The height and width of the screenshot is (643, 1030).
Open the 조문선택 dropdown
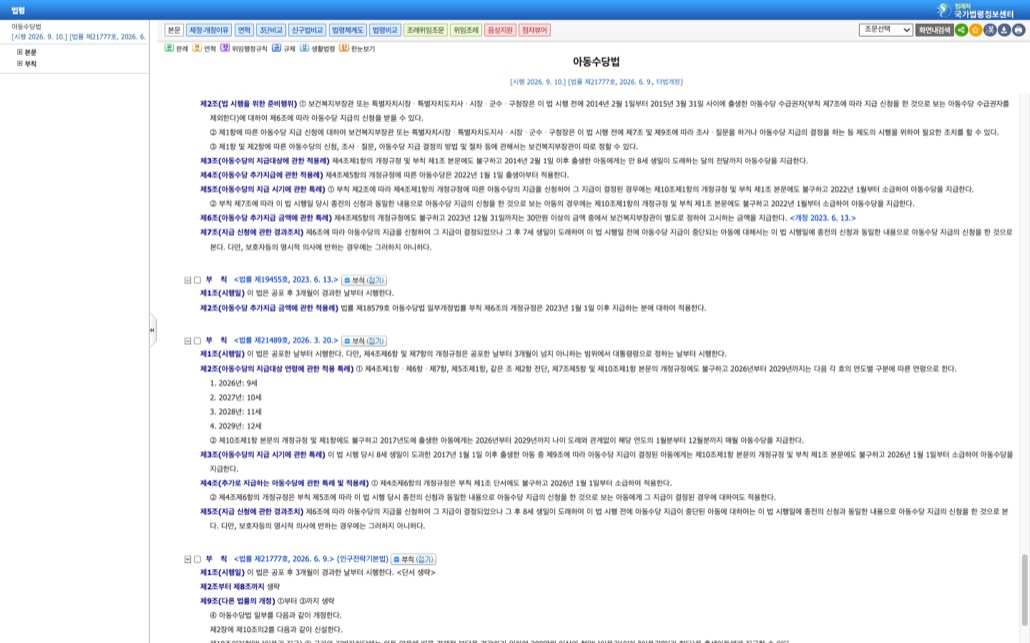(x=885, y=30)
